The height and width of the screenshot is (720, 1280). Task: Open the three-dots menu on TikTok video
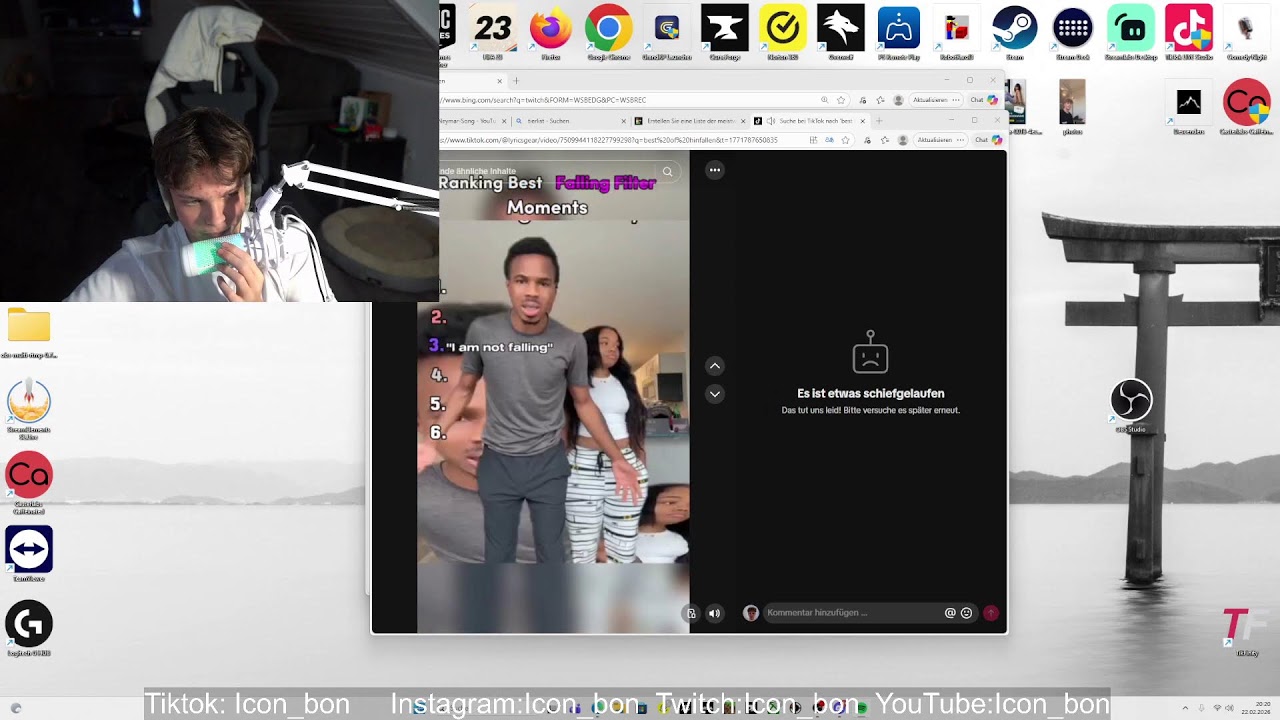pos(714,170)
